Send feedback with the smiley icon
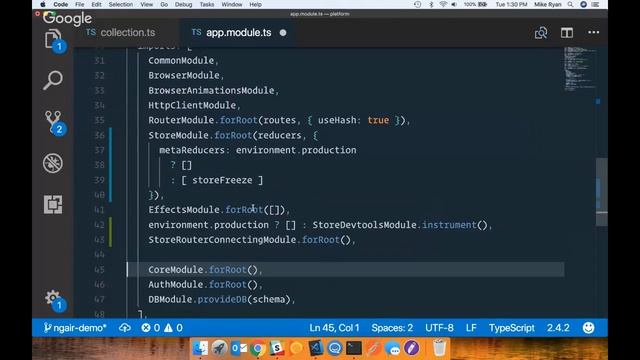Screen dimensions: 640x360 [x=588, y=328]
